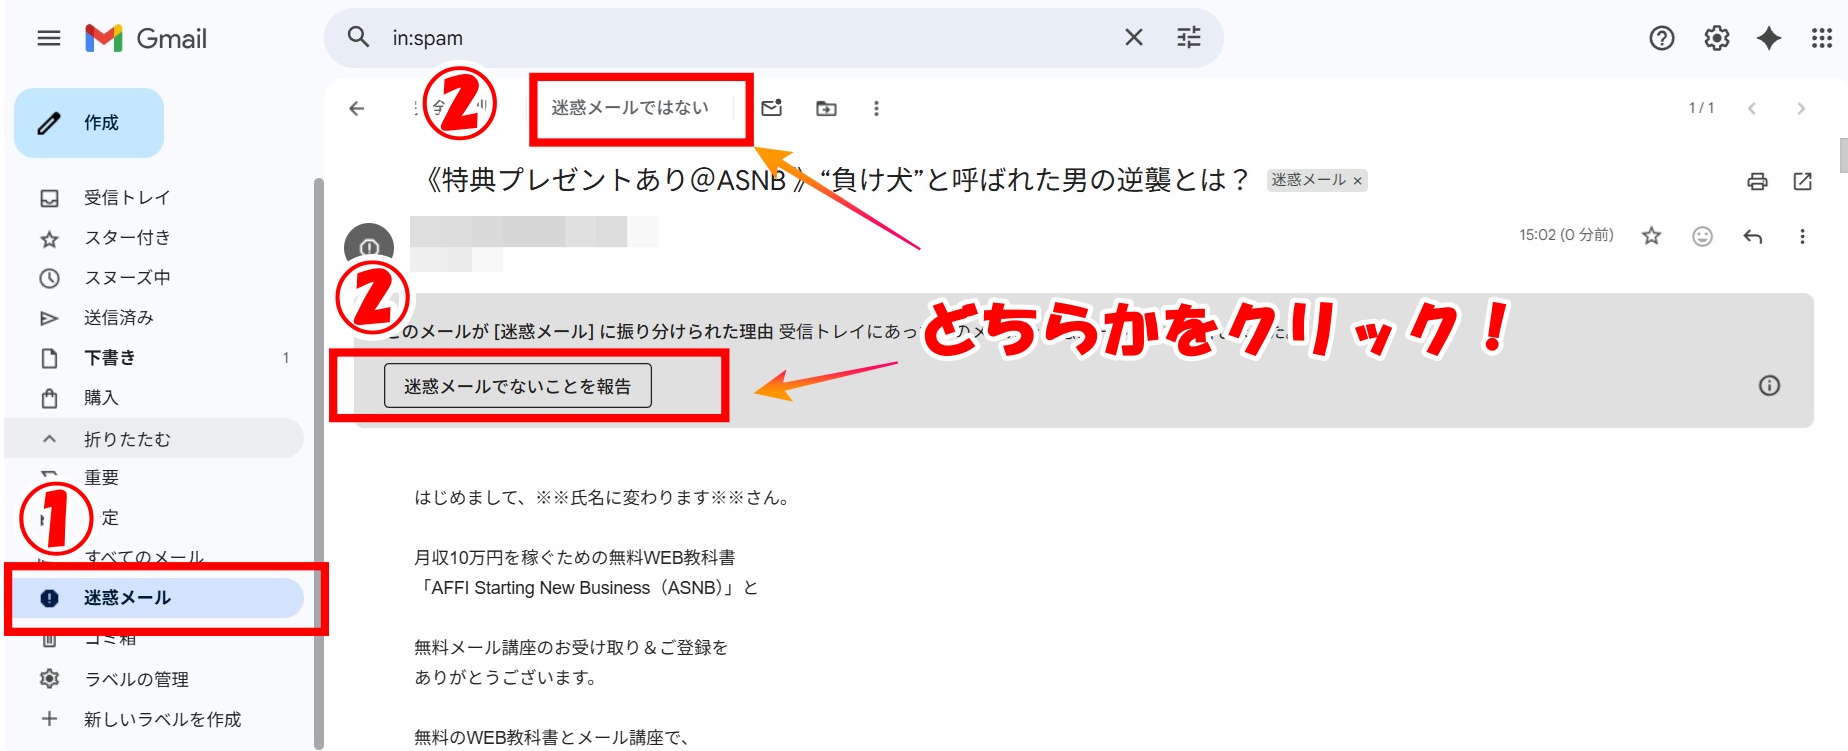Click the 迷惑メールでないことを報告 button
Image resolution: width=1848 pixels, height=751 pixels.
click(517, 386)
